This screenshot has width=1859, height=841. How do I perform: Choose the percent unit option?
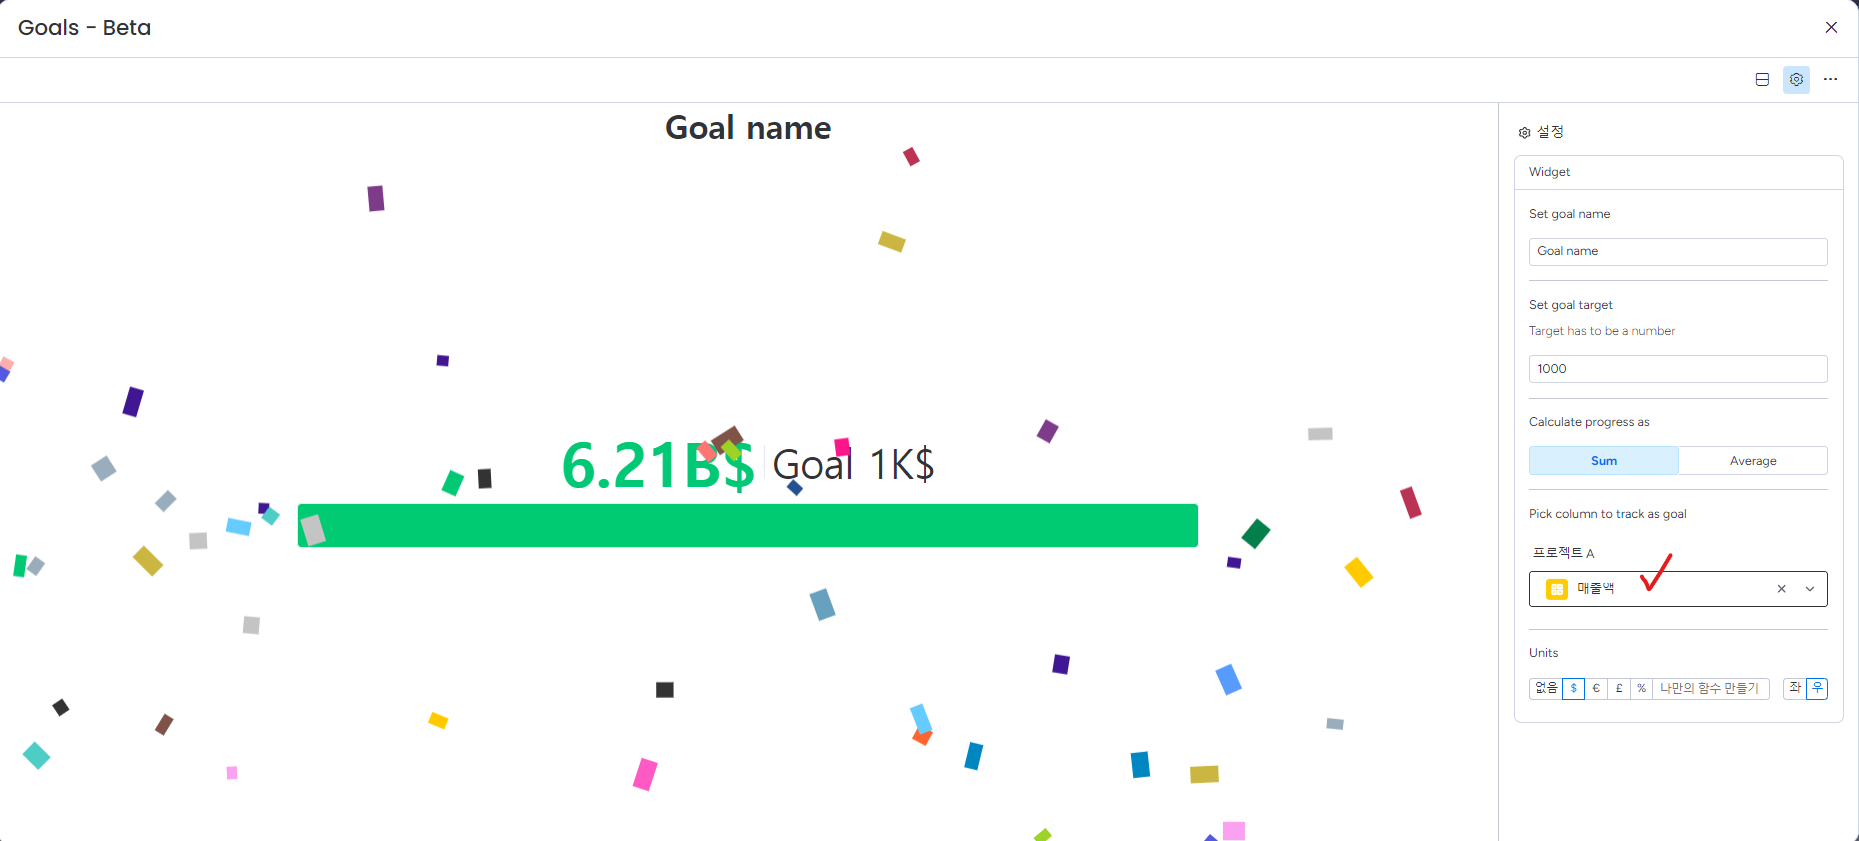coord(1641,688)
